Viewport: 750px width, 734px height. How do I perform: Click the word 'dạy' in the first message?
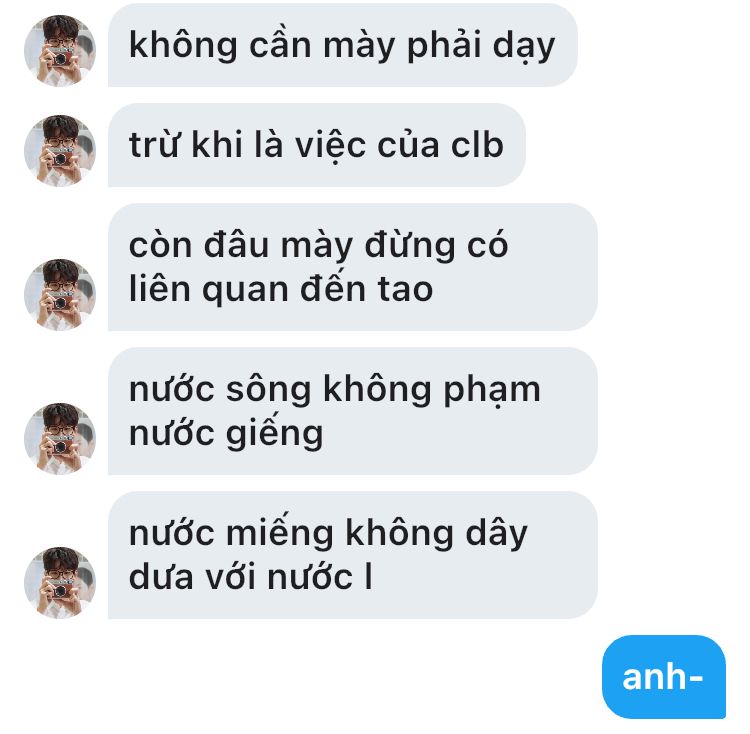(524, 47)
